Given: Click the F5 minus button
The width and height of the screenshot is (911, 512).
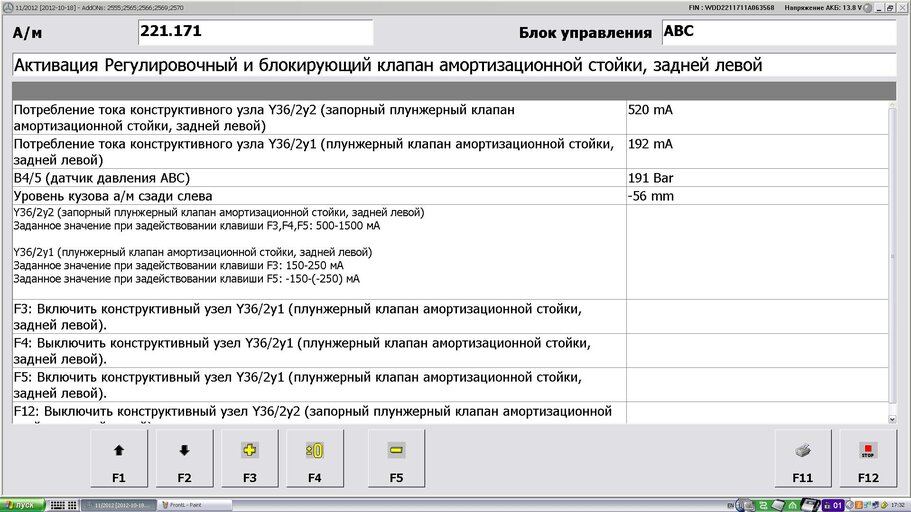Looking at the screenshot, I should pyautogui.click(x=396, y=459).
